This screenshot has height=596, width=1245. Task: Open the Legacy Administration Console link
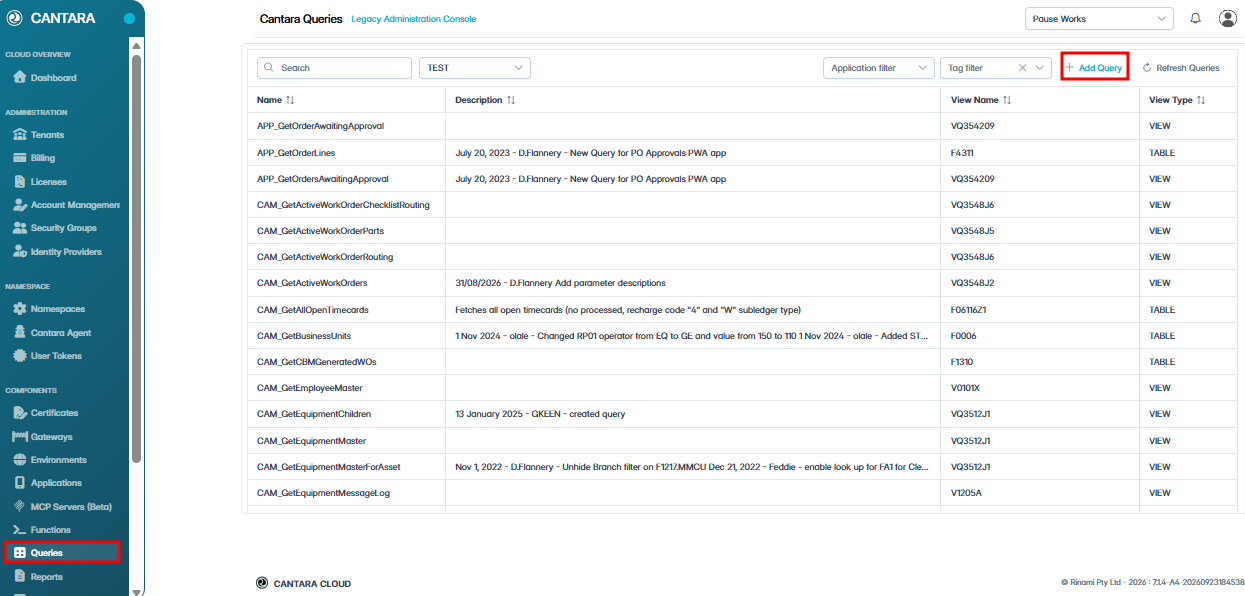tap(414, 19)
